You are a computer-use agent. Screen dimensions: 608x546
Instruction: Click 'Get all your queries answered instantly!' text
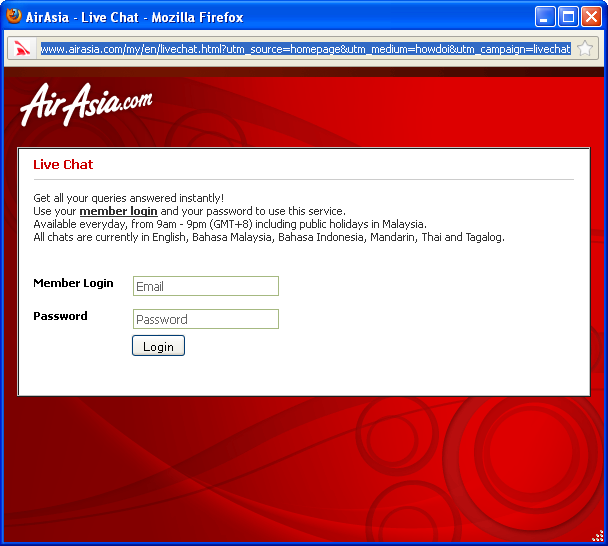point(129,198)
